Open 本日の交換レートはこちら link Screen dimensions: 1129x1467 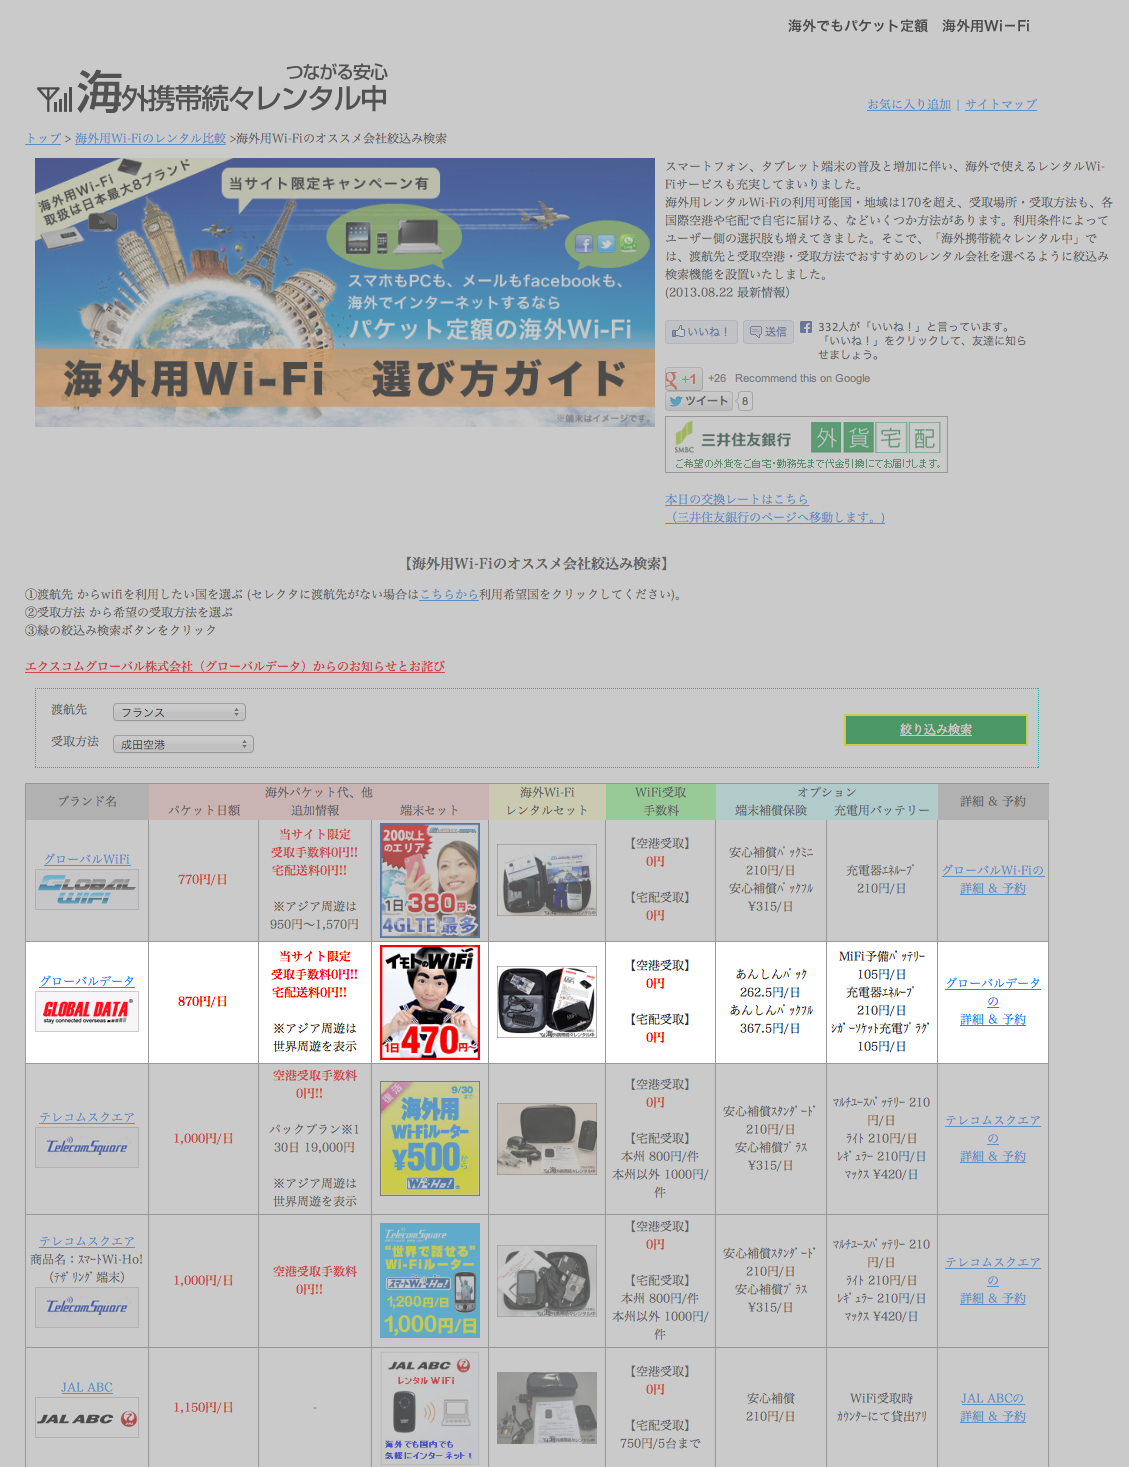[737, 499]
